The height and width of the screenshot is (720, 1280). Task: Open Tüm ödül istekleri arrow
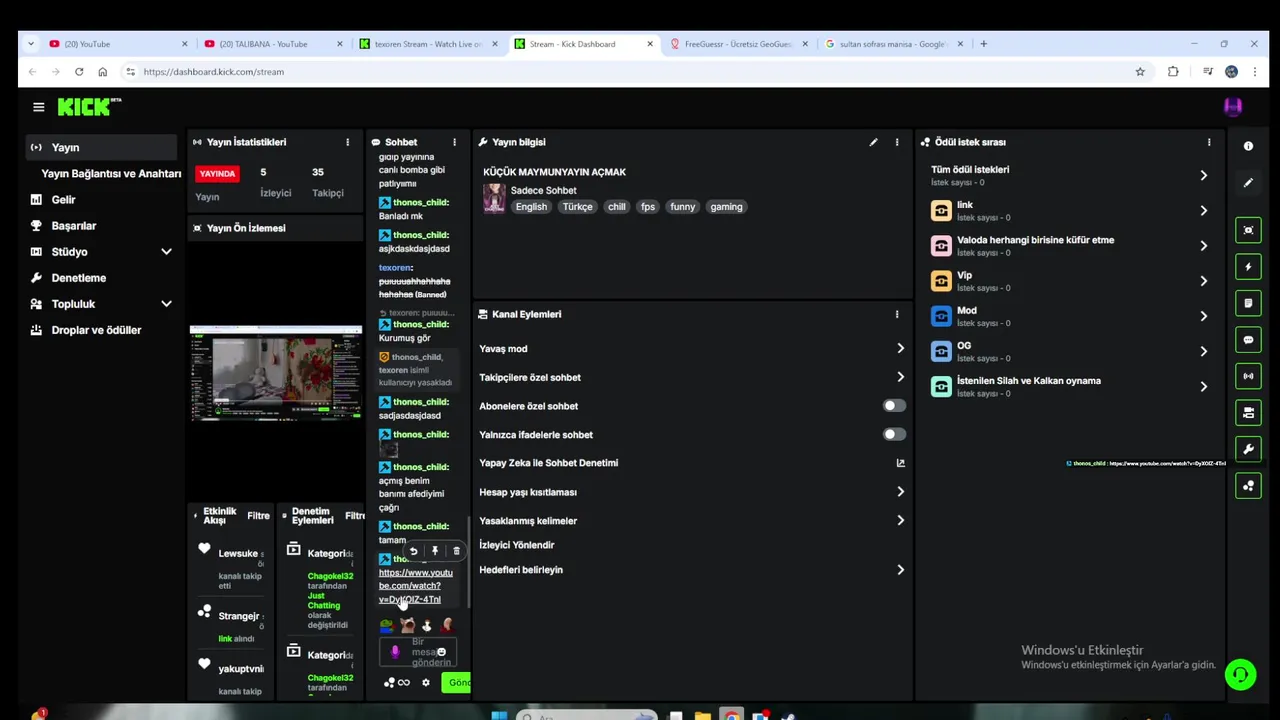(x=1203, y=175)
